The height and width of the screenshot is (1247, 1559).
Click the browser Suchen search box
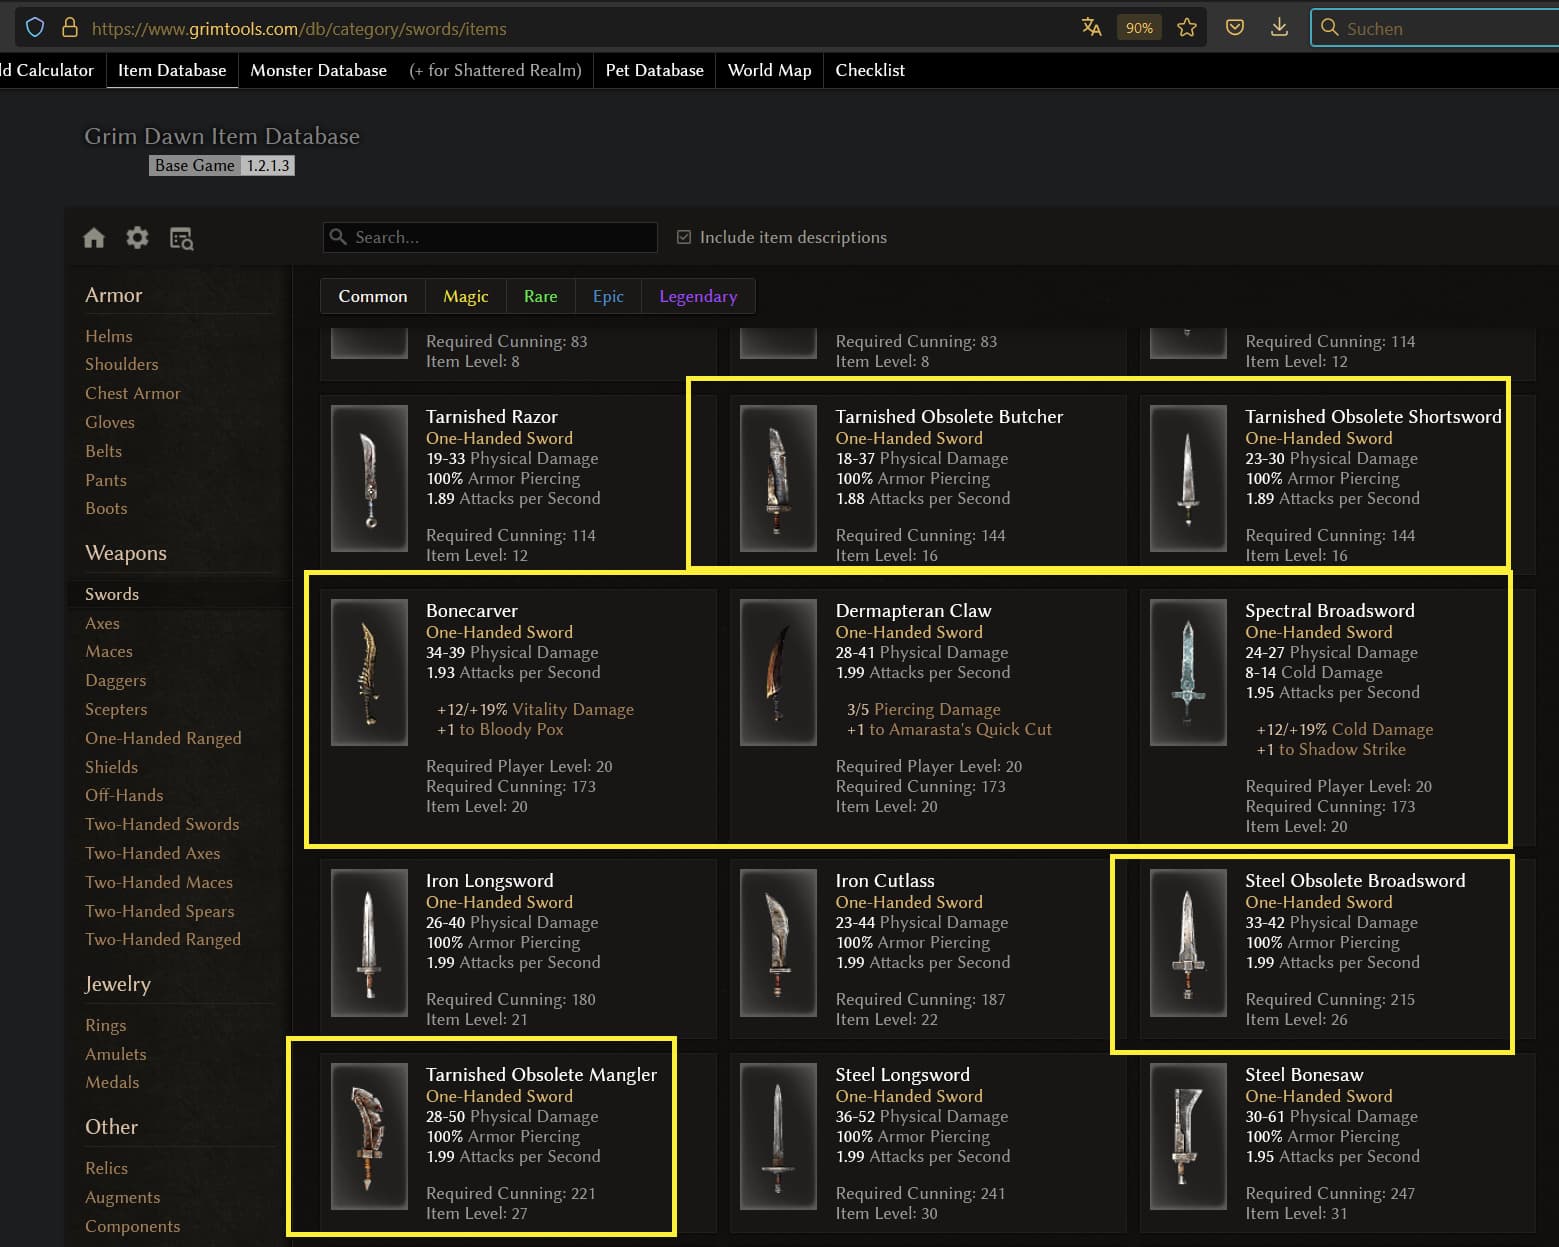[1435, 28]
